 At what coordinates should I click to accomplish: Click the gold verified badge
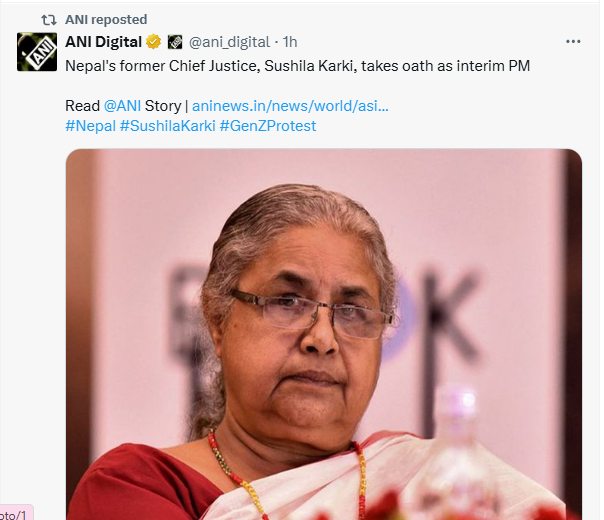154,42
